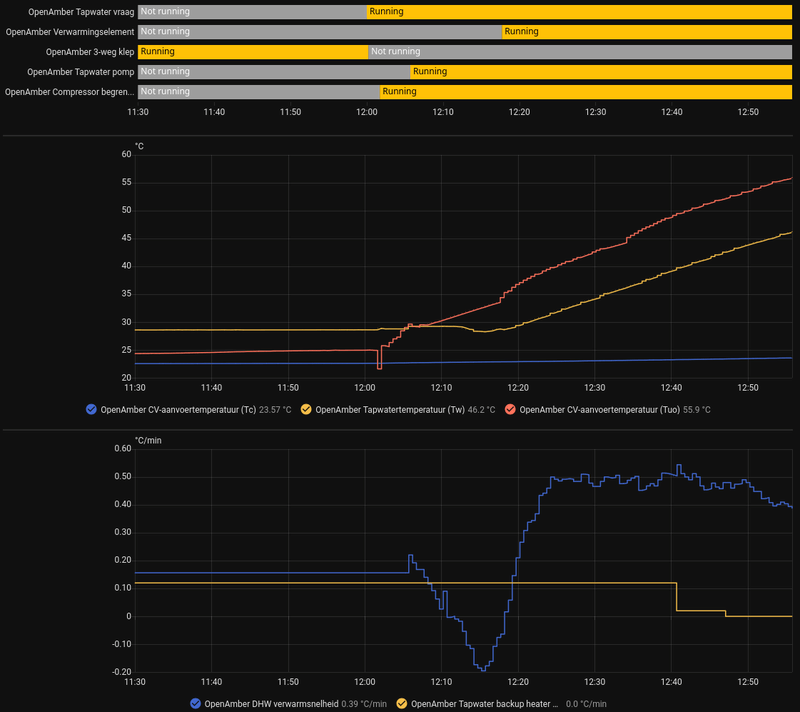Toggle the DHW verwarmsnelheid legend checkmark
The image size is (800, 712).
coord(195,704)
